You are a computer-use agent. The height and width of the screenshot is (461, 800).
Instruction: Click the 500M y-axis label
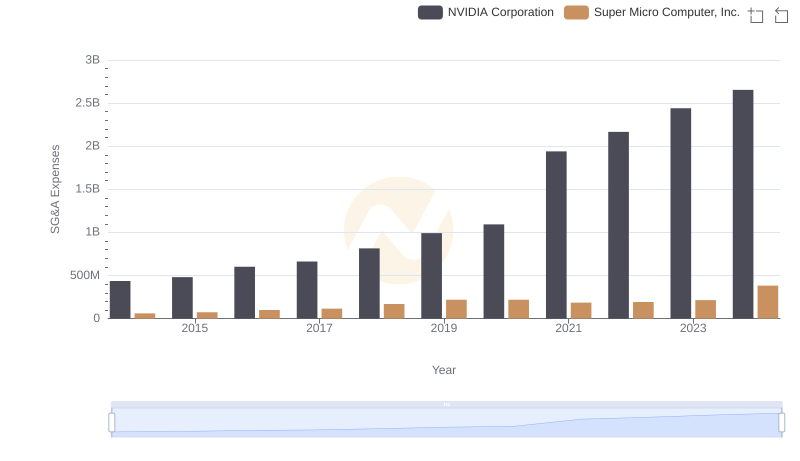click(x=85, y=275)
